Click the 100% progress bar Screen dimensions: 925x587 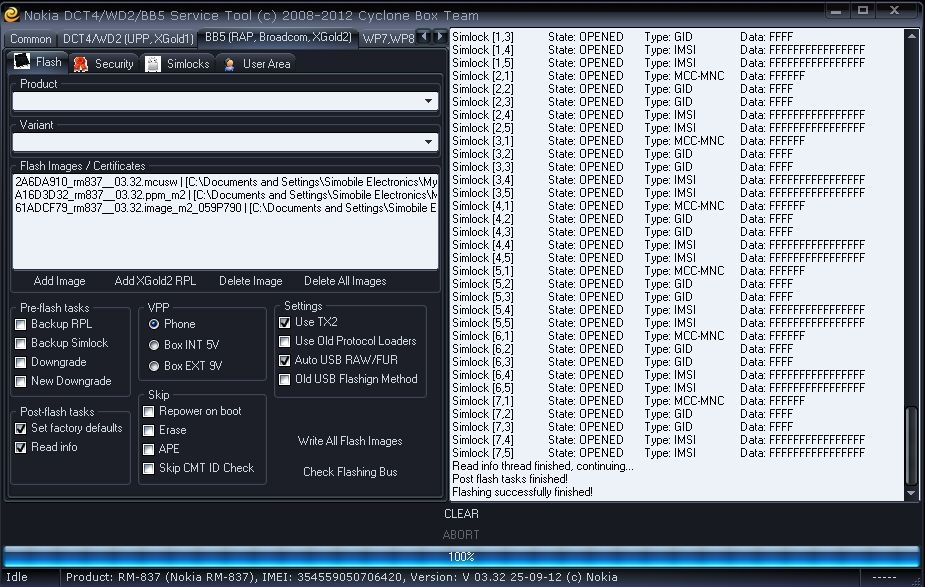461,557
